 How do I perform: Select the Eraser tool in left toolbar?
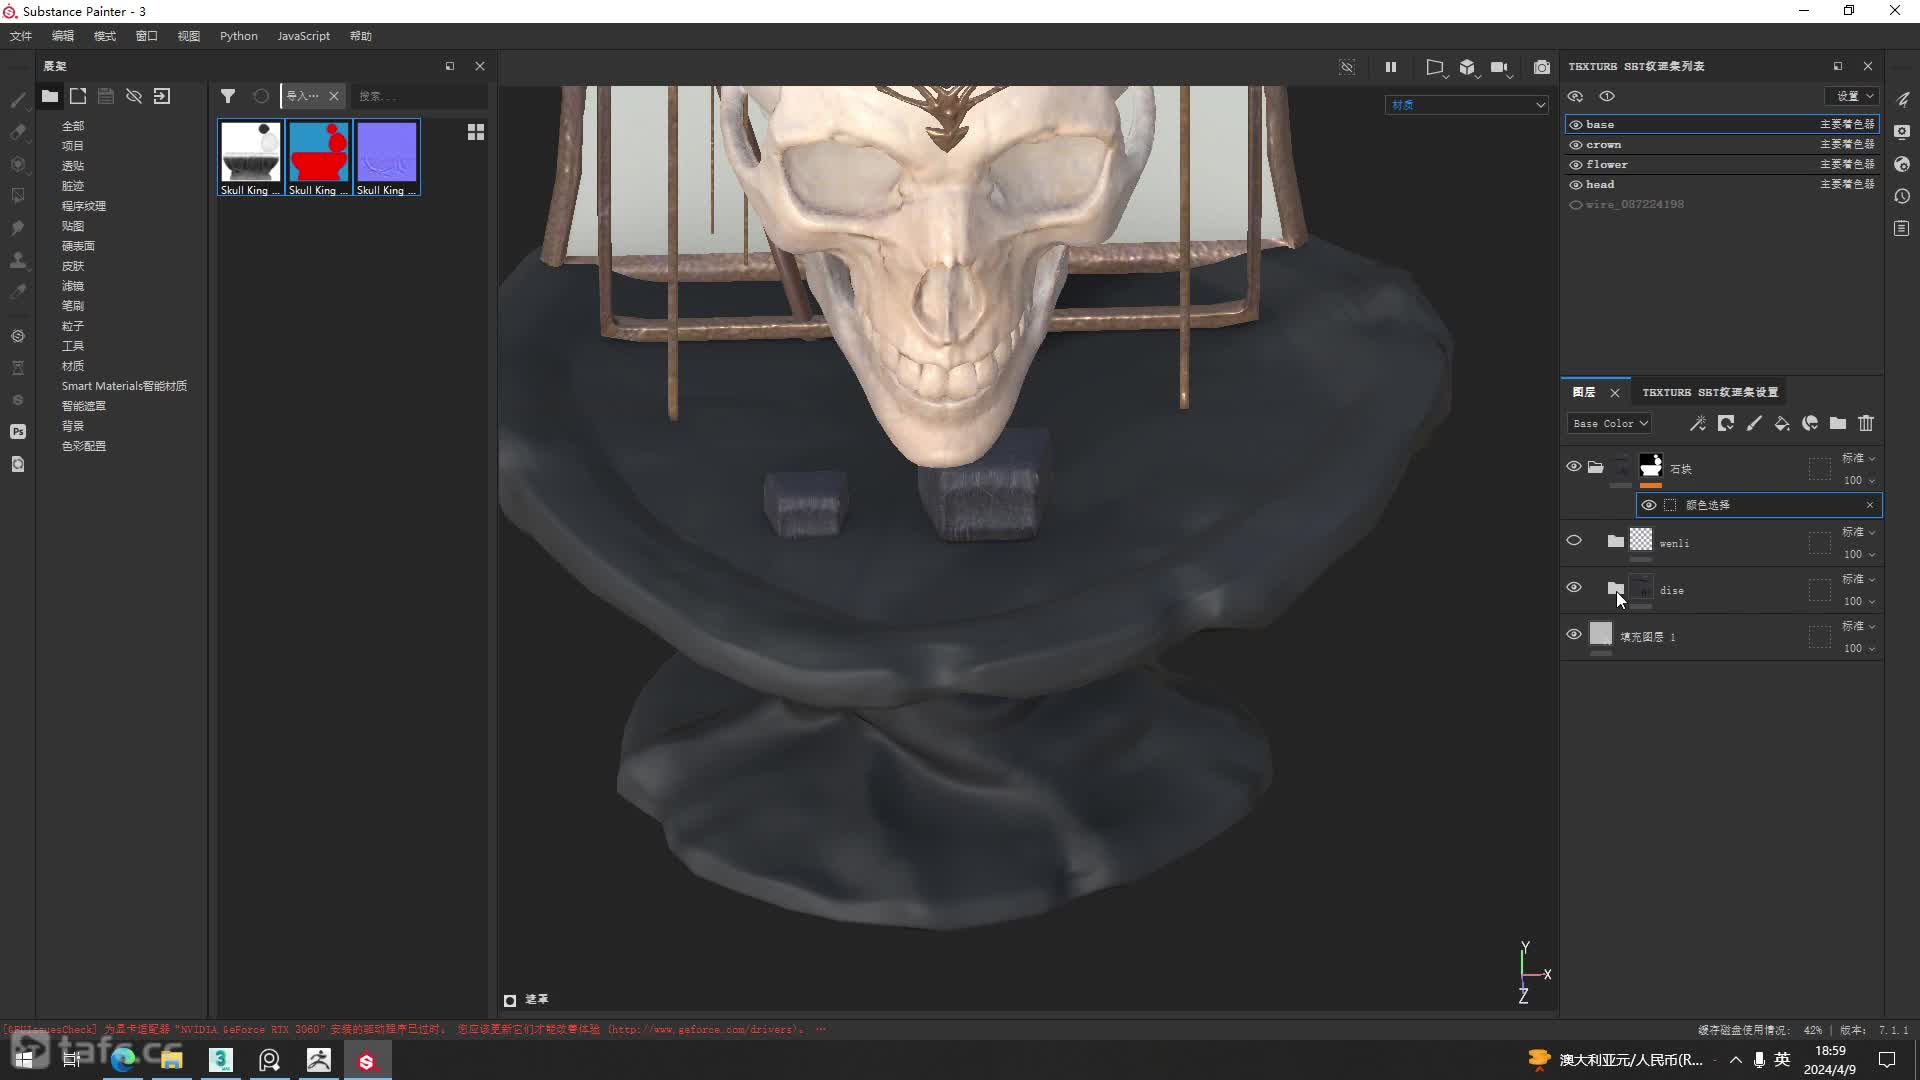tap(18, 132)
